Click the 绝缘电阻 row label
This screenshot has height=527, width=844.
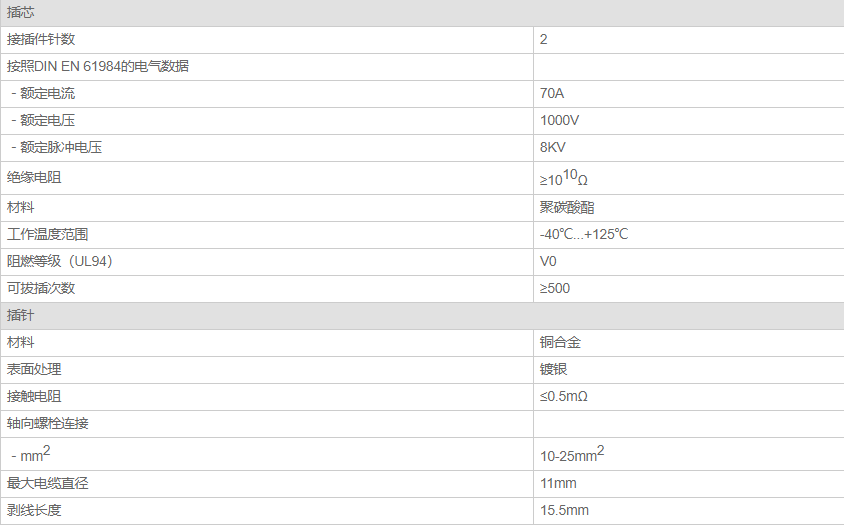coord(34,178)
